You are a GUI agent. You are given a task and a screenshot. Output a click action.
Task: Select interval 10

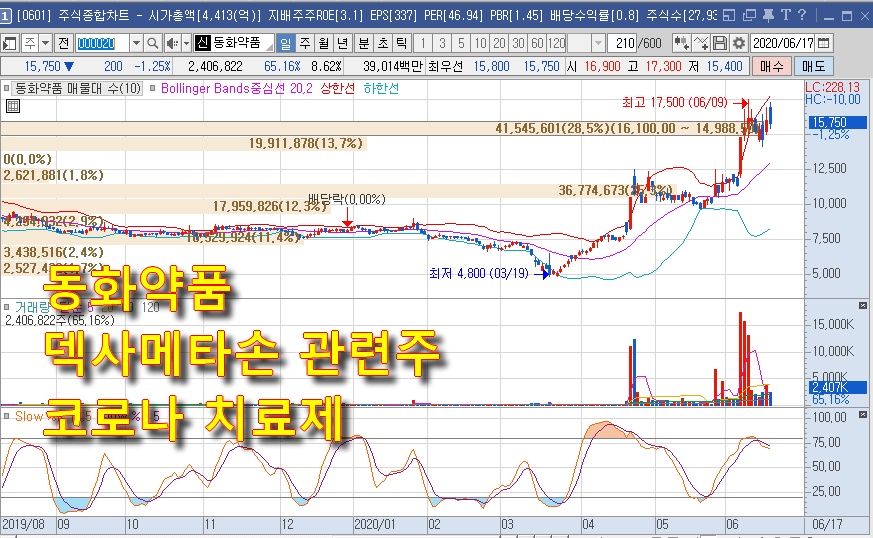pyautogui.click(x=480, y=43)
